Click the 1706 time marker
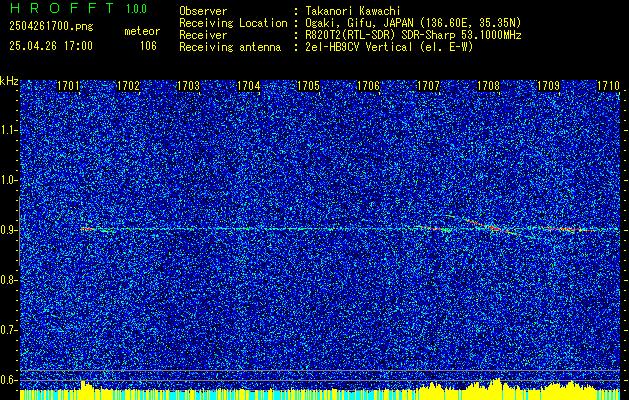This screenshot has width=629, height=400. pos(369,86)
